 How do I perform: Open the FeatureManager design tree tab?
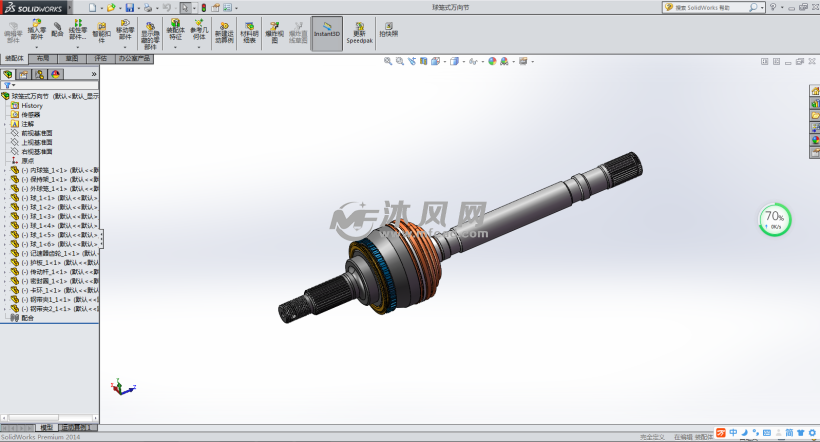tap(8, 74)
